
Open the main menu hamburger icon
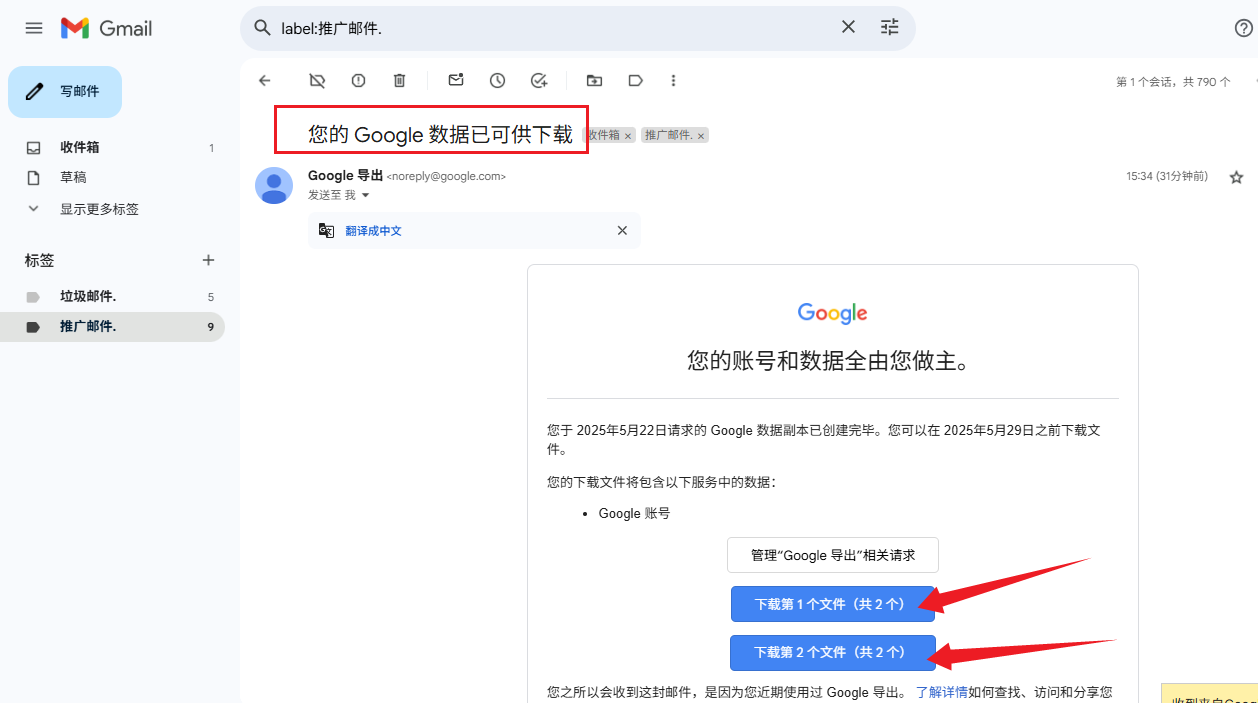click(34, 28)
